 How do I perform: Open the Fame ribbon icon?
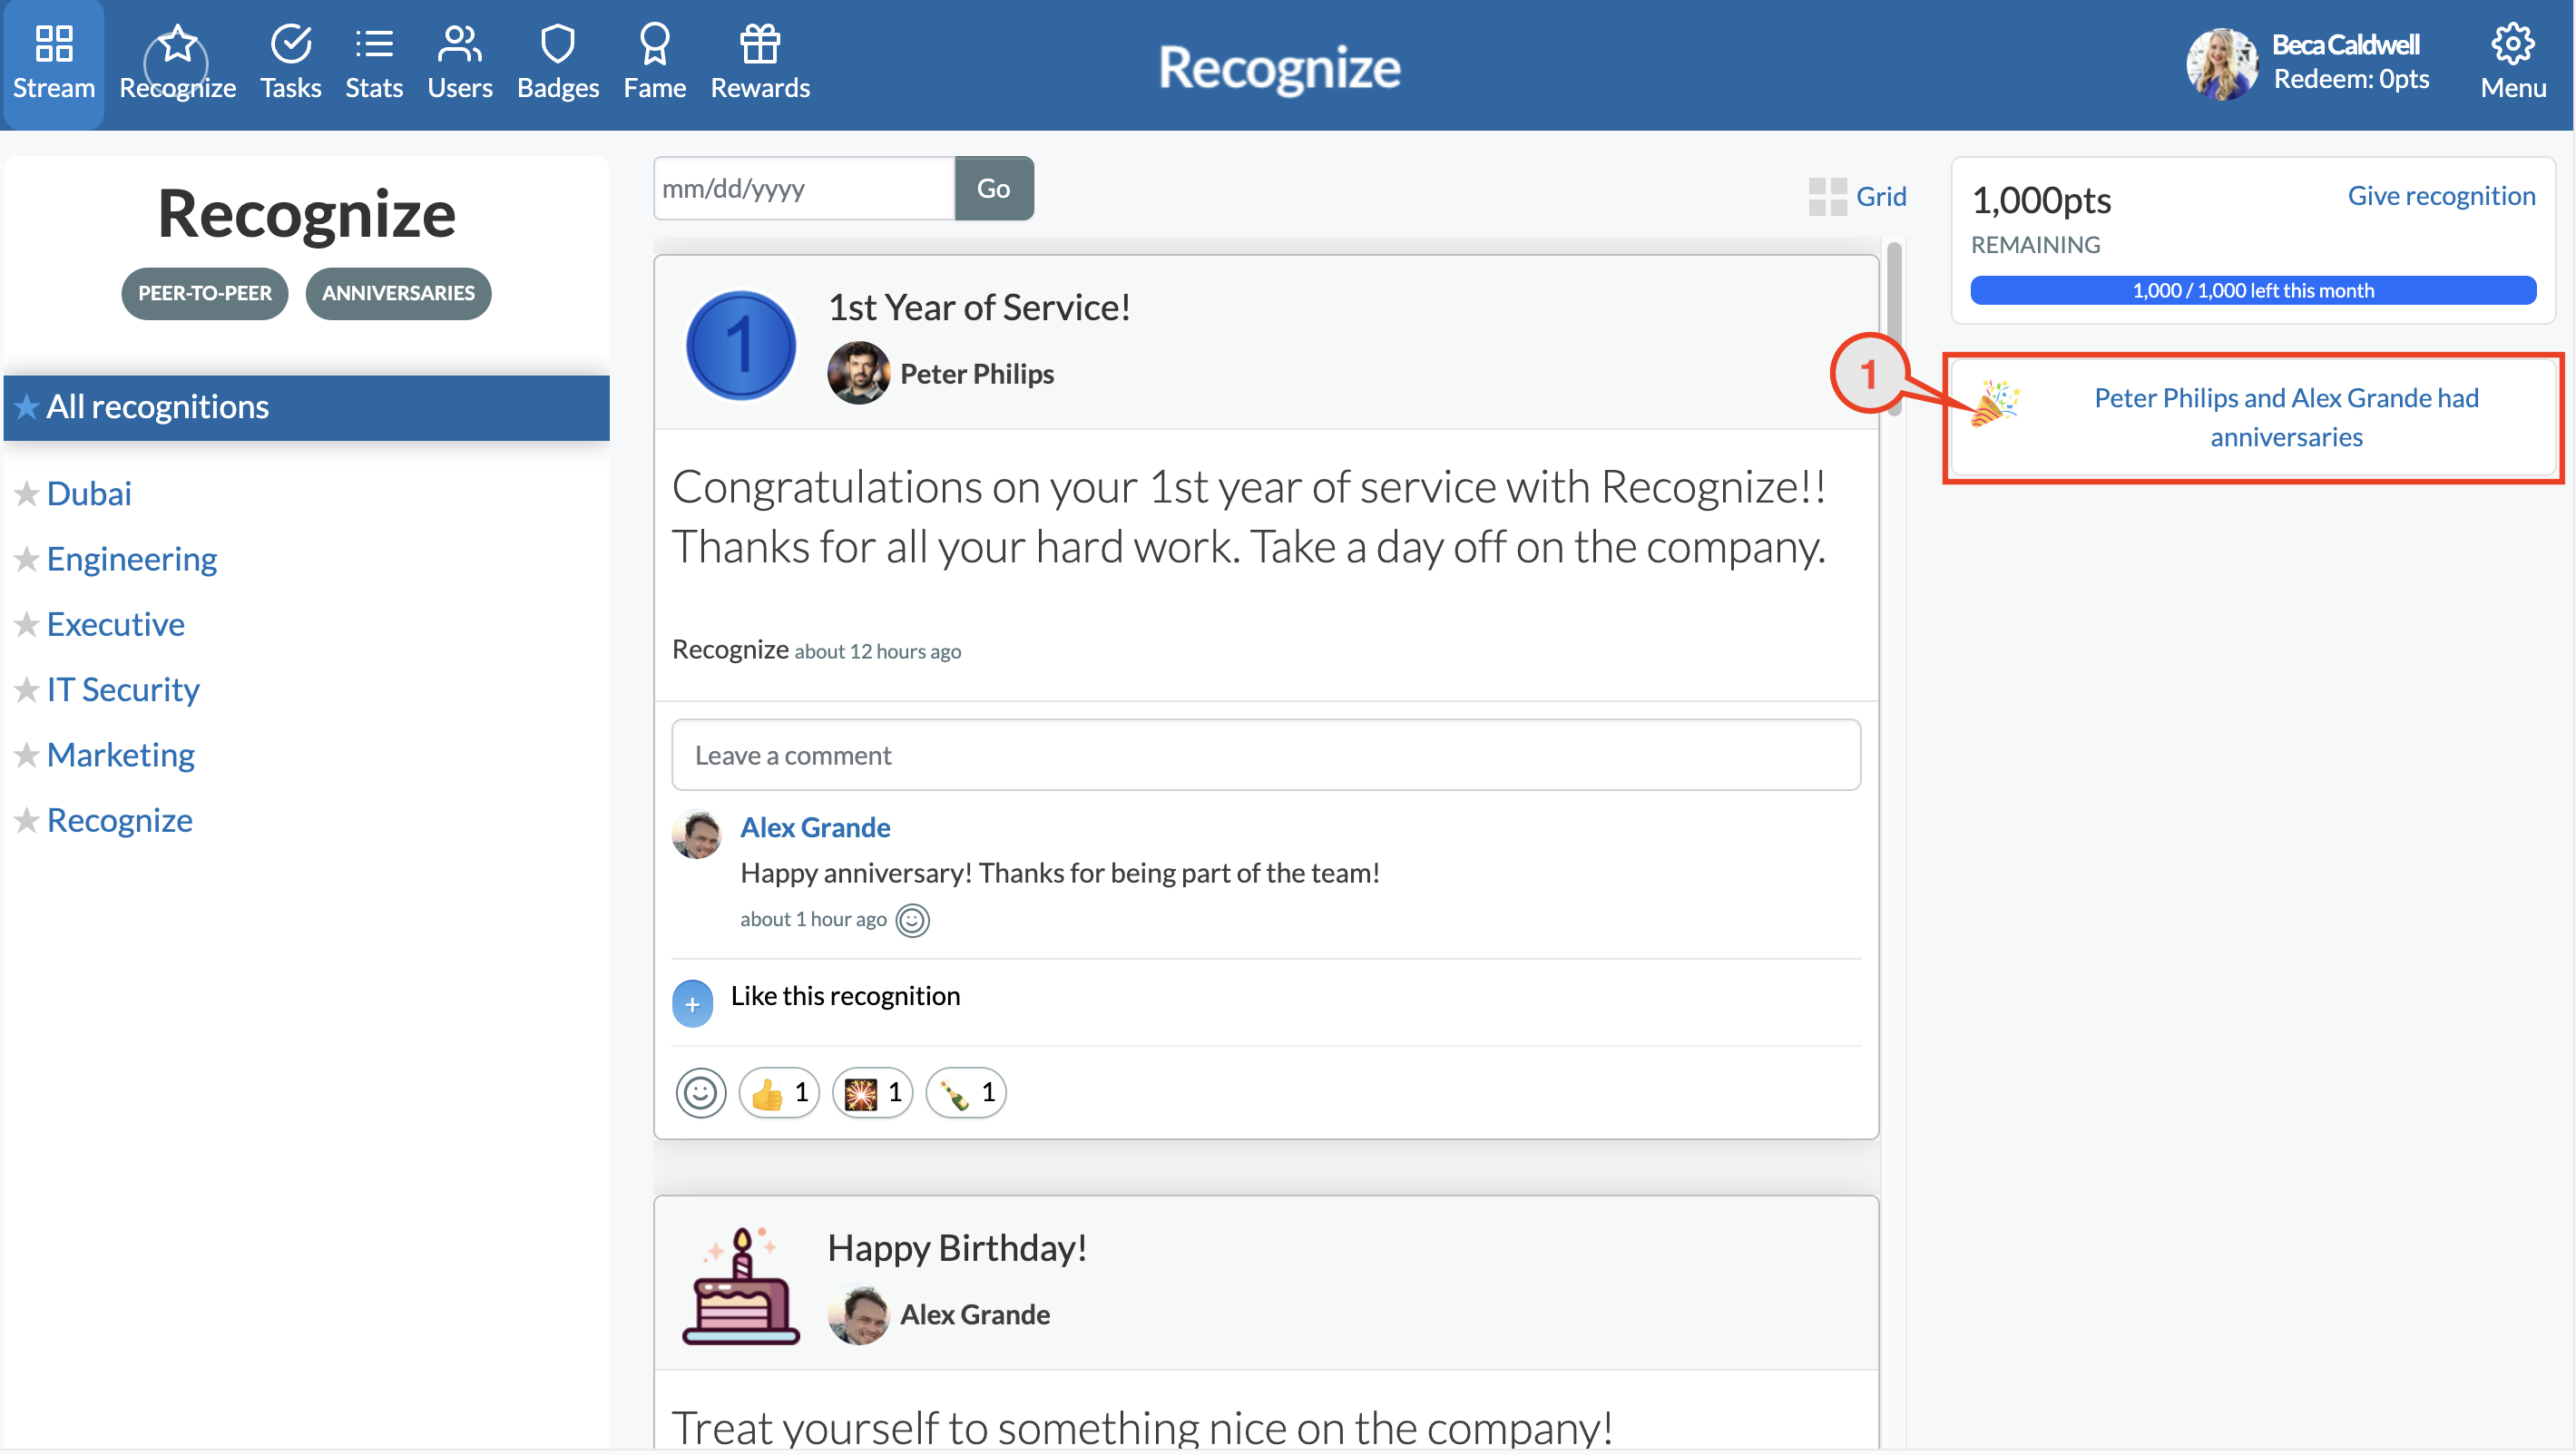[654, 45]
